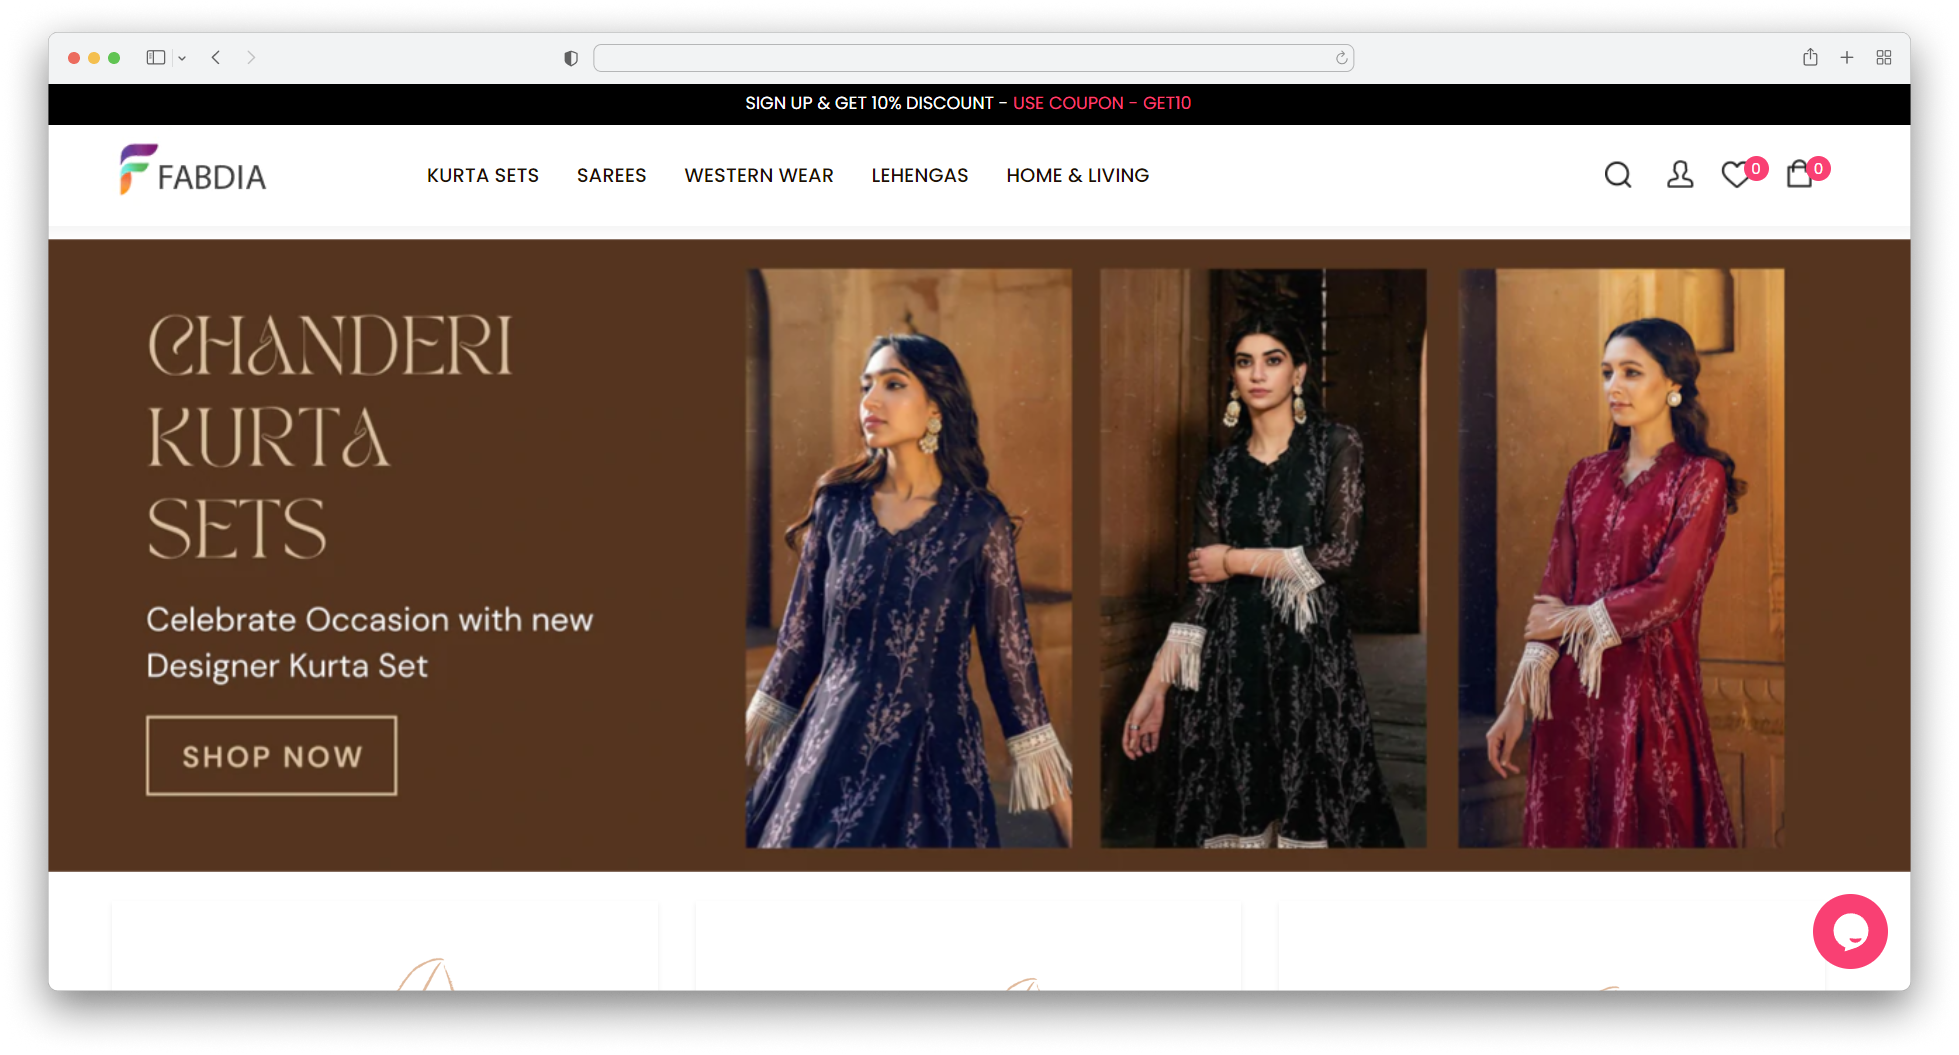Open the Sarees menu item

(611, 176)
